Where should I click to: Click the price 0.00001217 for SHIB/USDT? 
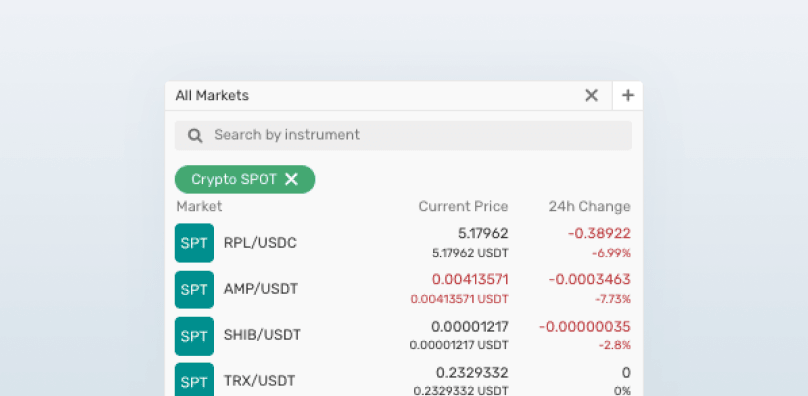tap(469, 326)
